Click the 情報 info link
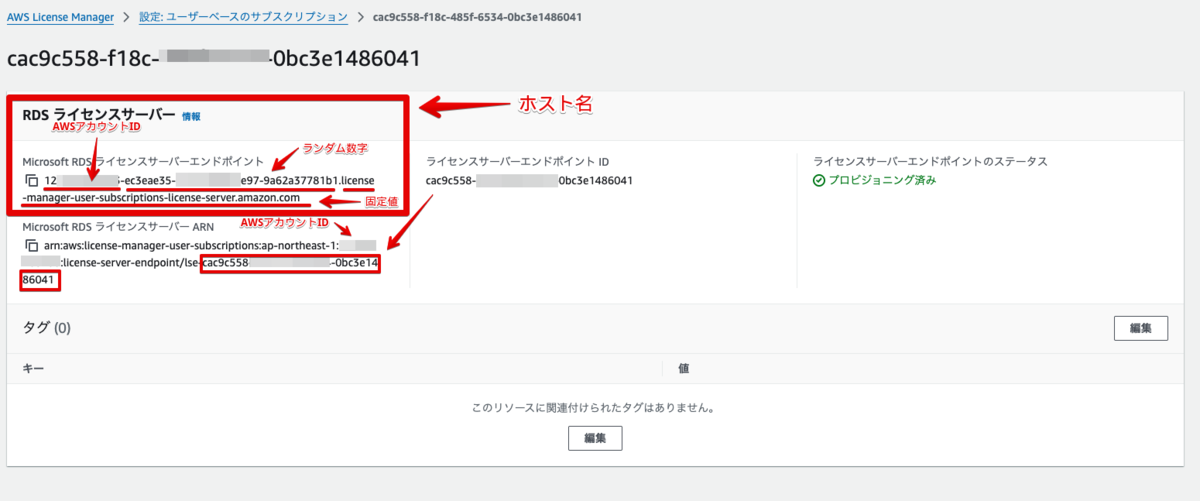The image size is (1200, 501). 192,116
